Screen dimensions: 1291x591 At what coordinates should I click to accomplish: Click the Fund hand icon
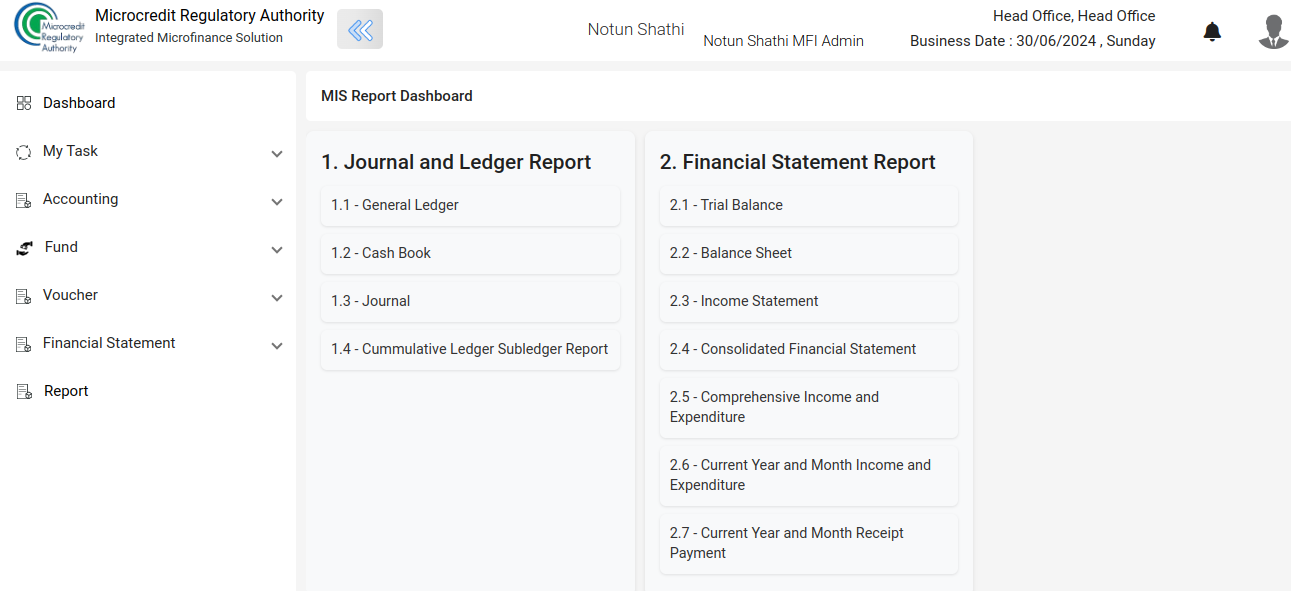pos(24,248)
